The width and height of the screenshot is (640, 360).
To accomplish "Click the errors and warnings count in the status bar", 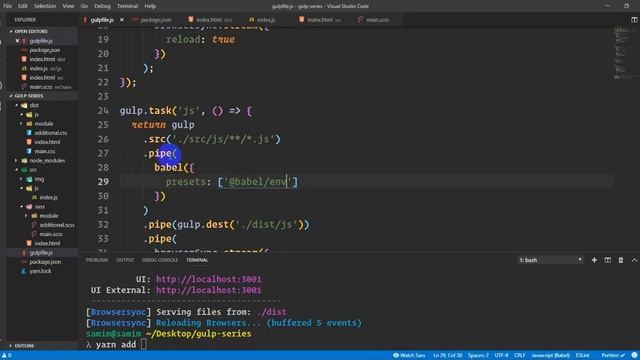I will (x=7, y=356).
